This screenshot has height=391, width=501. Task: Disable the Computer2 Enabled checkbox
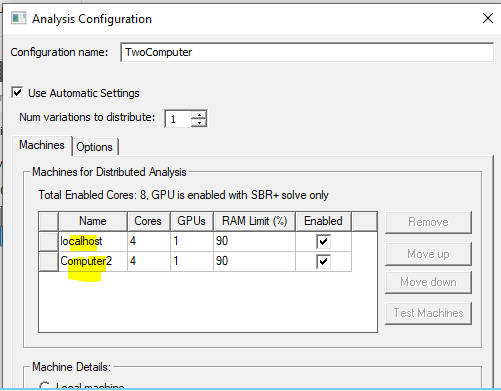click(x=323, y=261)
